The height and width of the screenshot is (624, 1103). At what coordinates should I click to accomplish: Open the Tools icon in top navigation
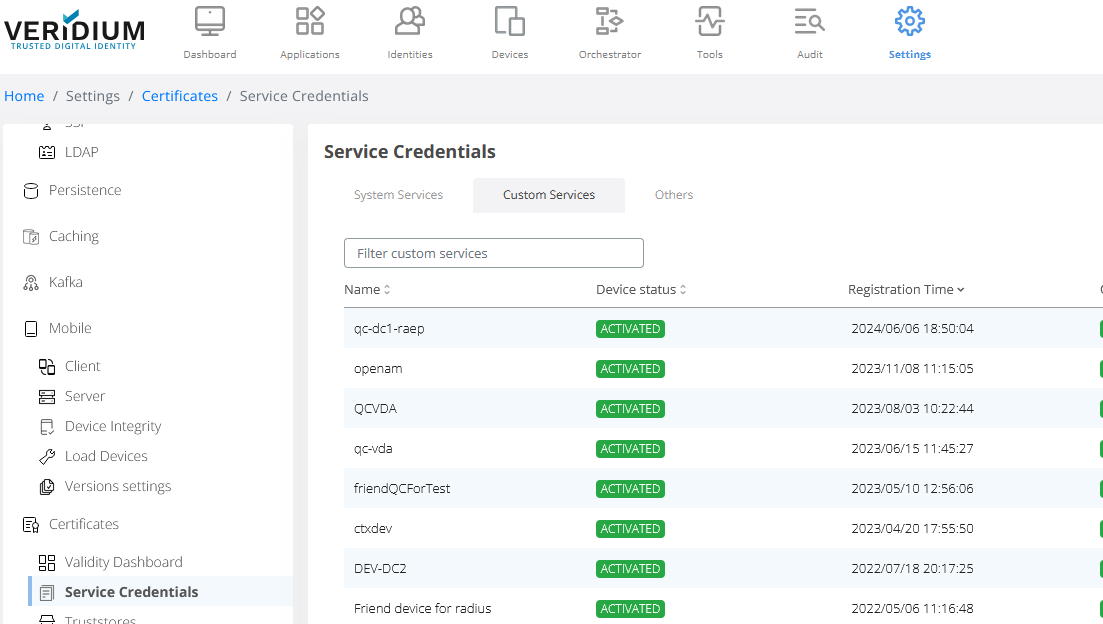point(710,21)
